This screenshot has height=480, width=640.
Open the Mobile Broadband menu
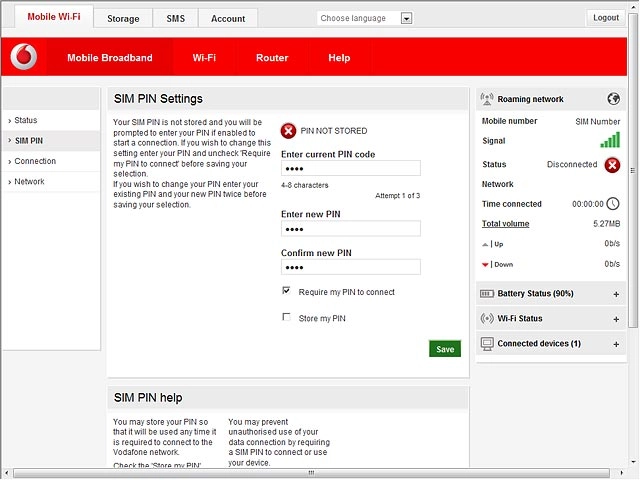tap(109, 58)
